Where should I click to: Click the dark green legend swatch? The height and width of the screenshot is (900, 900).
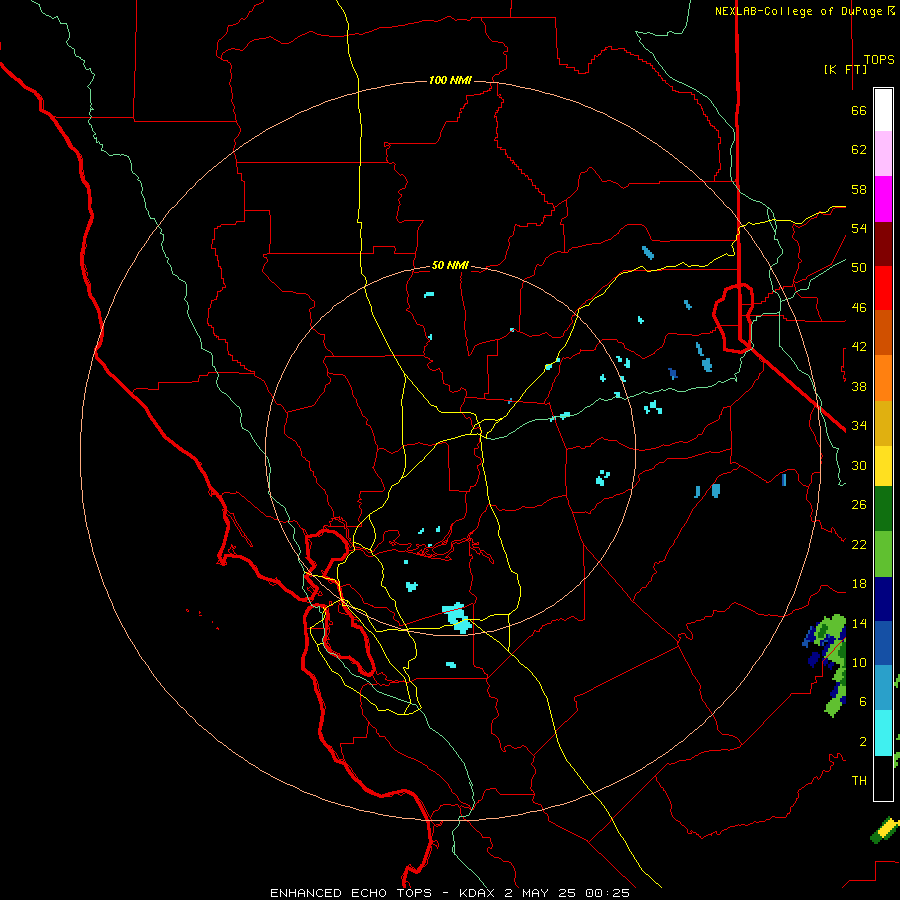883,509
